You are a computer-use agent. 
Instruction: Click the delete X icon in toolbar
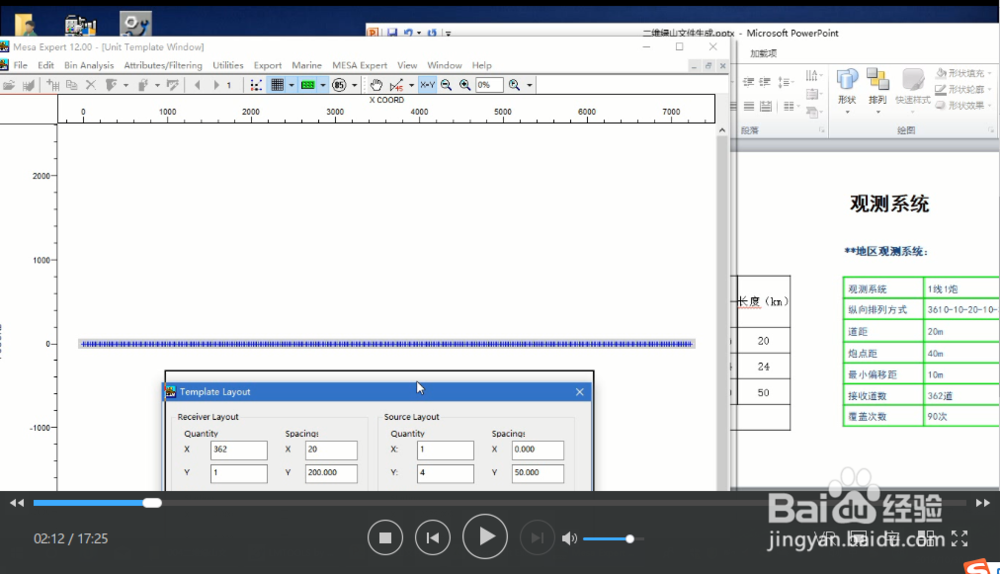coord(91,85)
